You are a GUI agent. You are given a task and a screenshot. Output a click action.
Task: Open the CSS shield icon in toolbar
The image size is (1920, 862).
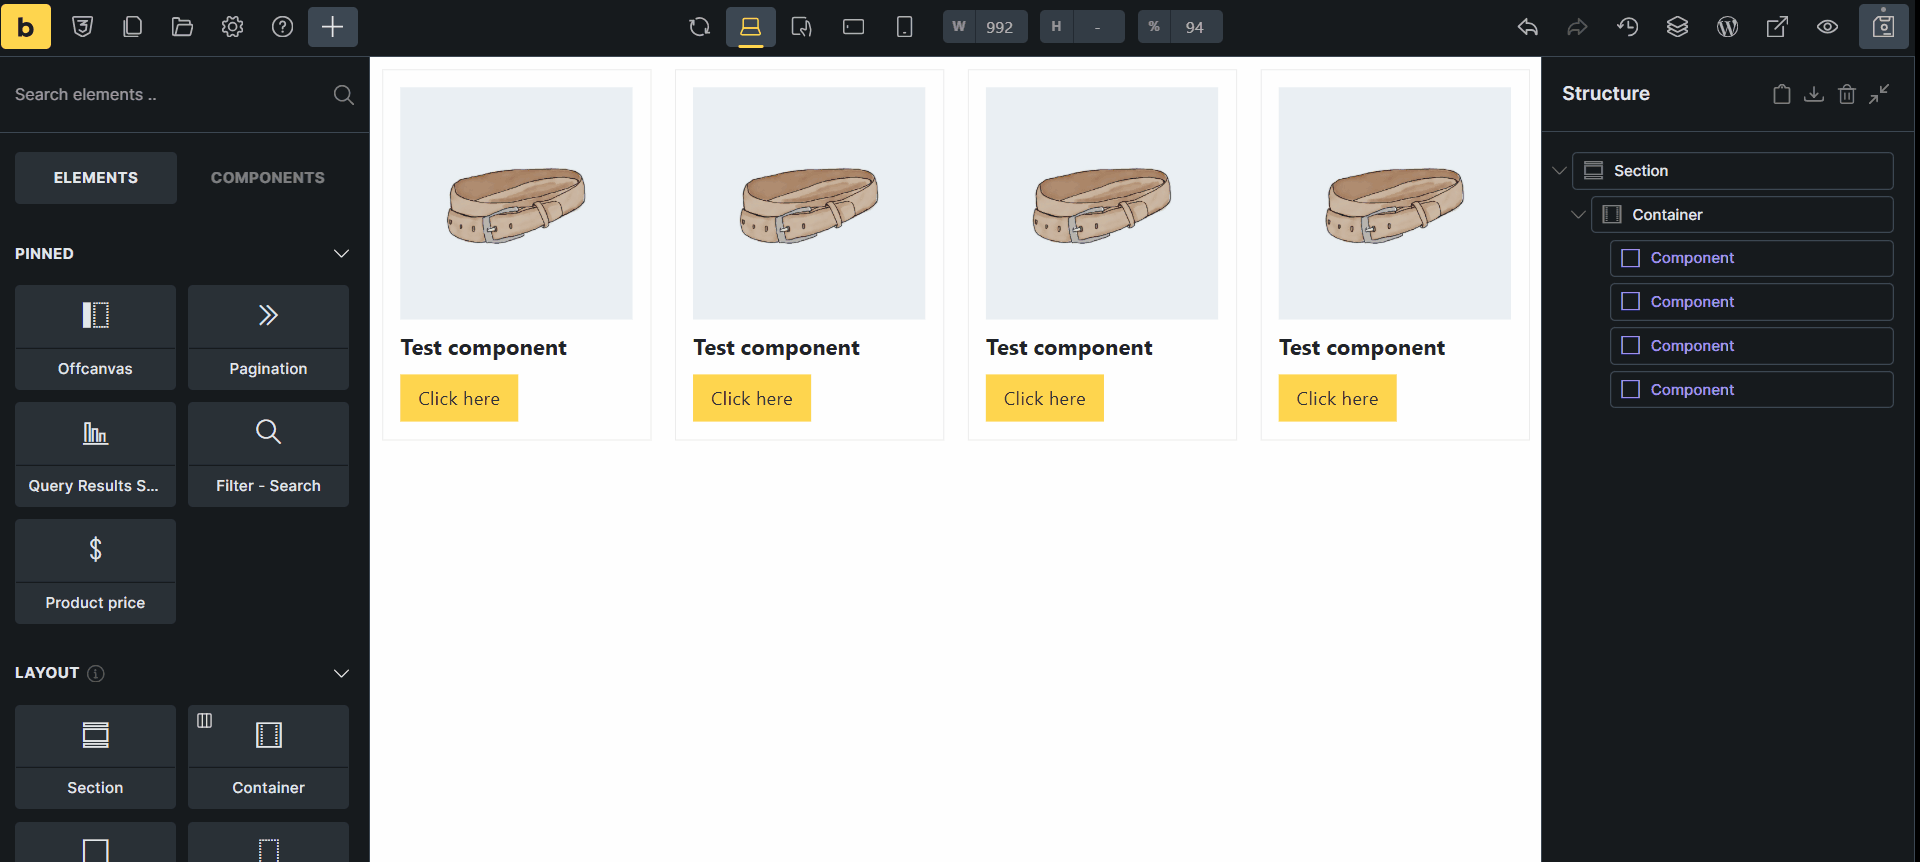click(x=83, y=27)
